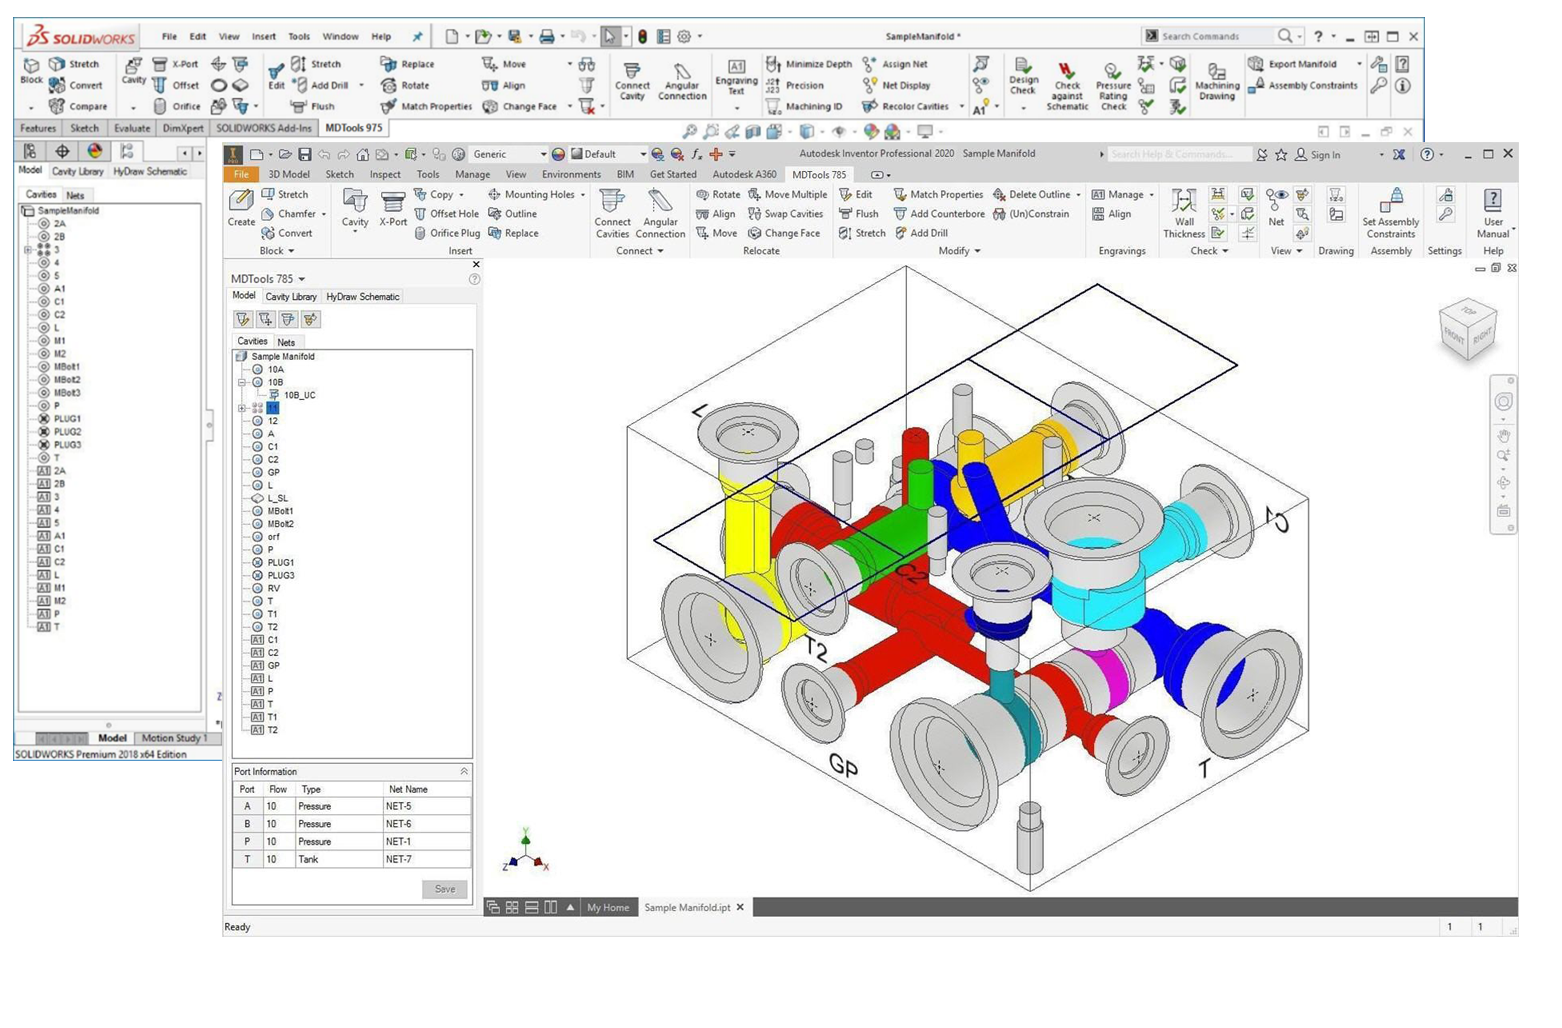Click Sign In in Inventor title bar
Screen dimensions: 1562x1028
click(x=1317, y=155)
